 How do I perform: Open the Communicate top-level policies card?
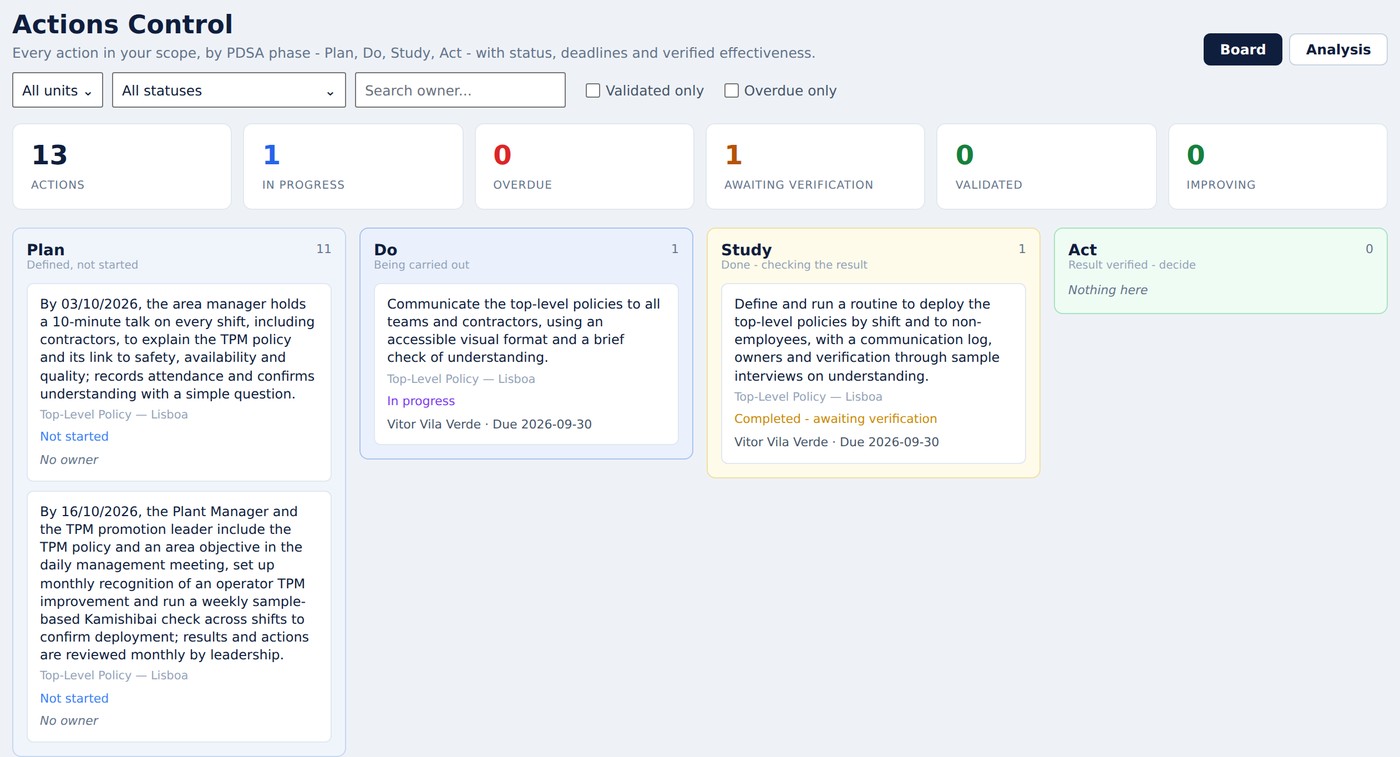(x=526, y=364)
